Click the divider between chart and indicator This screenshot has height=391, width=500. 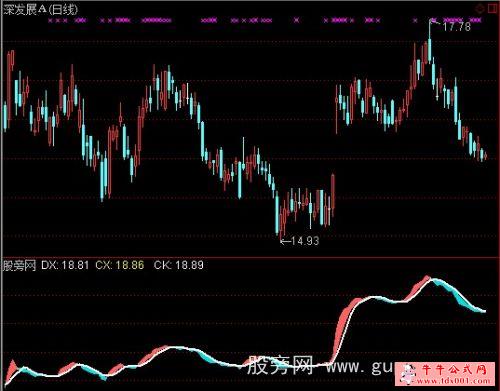250,257
